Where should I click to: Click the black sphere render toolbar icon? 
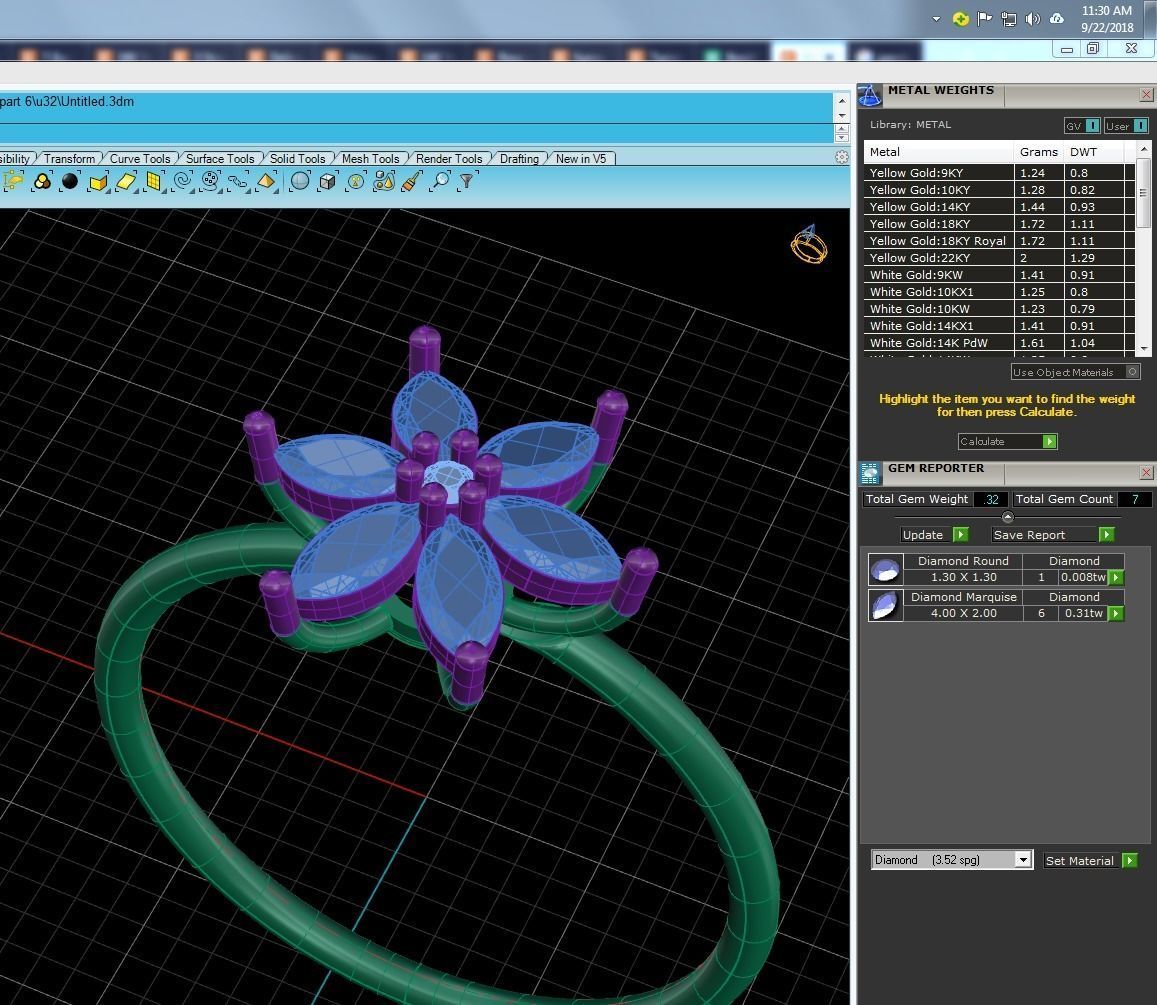click(70, 181)
